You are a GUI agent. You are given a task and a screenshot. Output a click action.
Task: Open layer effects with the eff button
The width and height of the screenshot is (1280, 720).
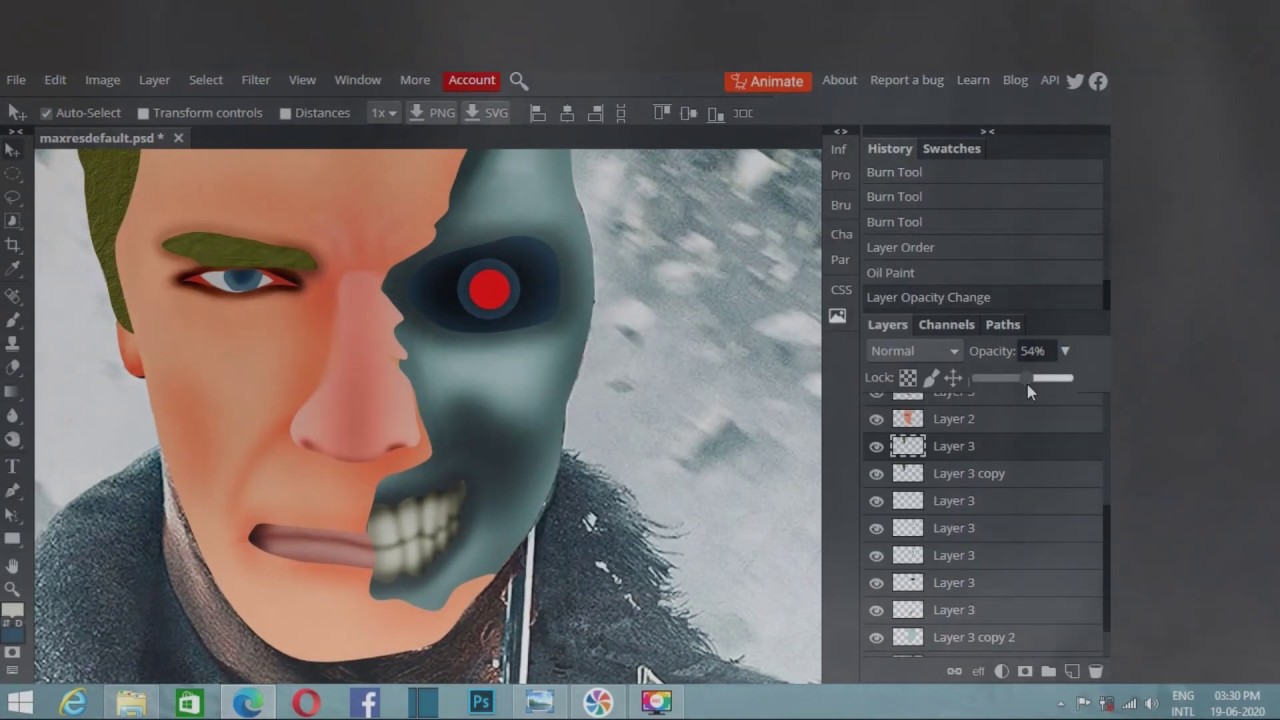coord(978,672)
